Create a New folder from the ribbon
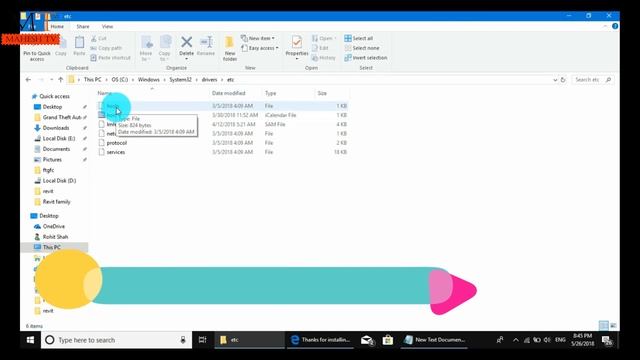640x360 pixels. coord(230,48)
